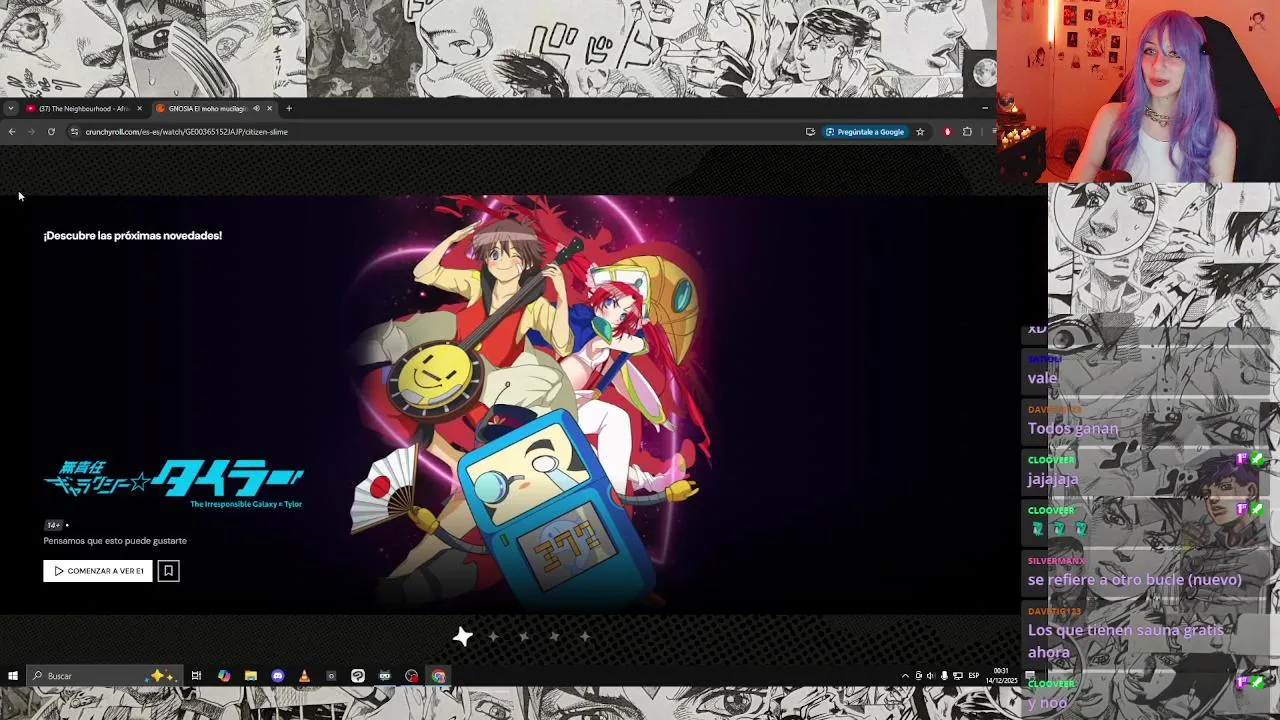Click the streamer webcam overlay
Image resolution: width=1280 pixels, height=720 pixels.
pyautogui.click(x=1138, y=92)
